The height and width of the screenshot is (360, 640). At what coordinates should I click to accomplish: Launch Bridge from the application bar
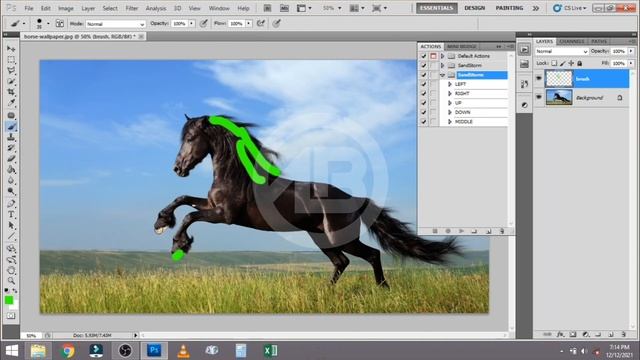(267, 8)
